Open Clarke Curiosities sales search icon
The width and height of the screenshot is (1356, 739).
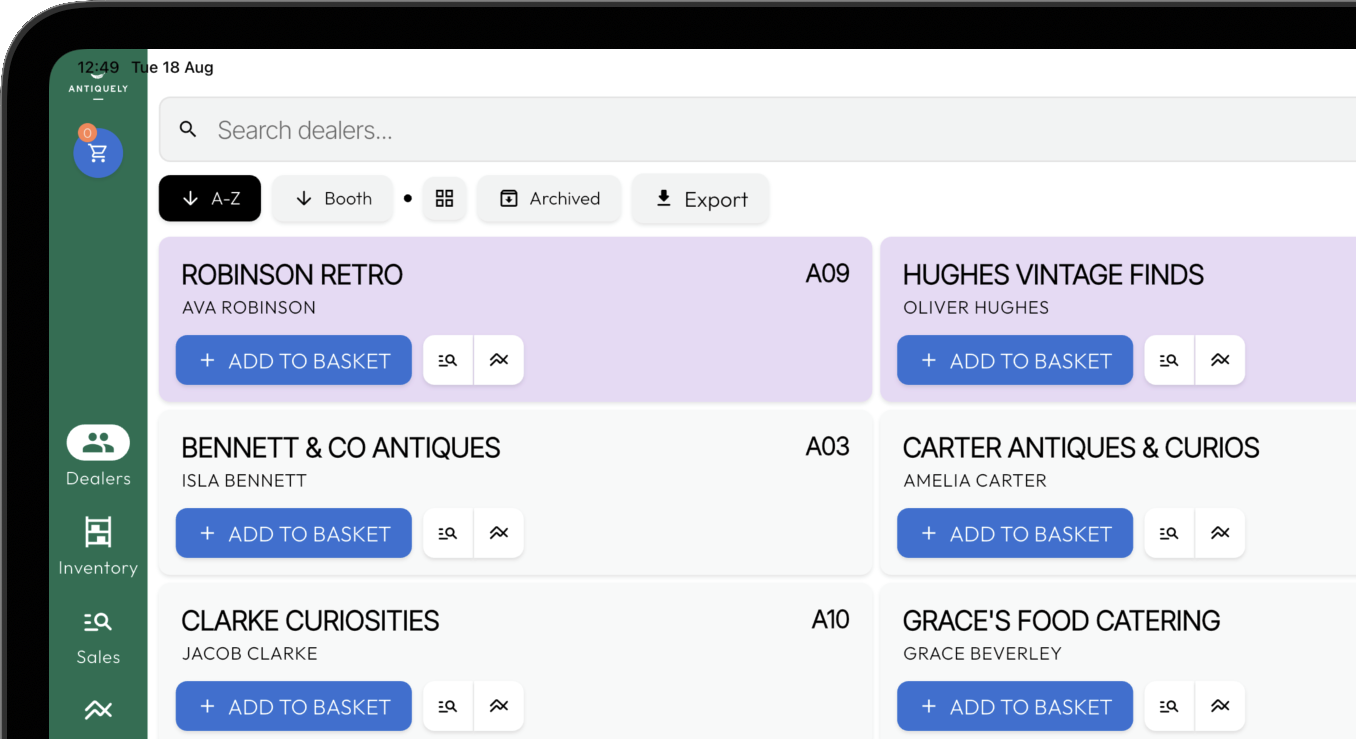(x=448, y=706)
